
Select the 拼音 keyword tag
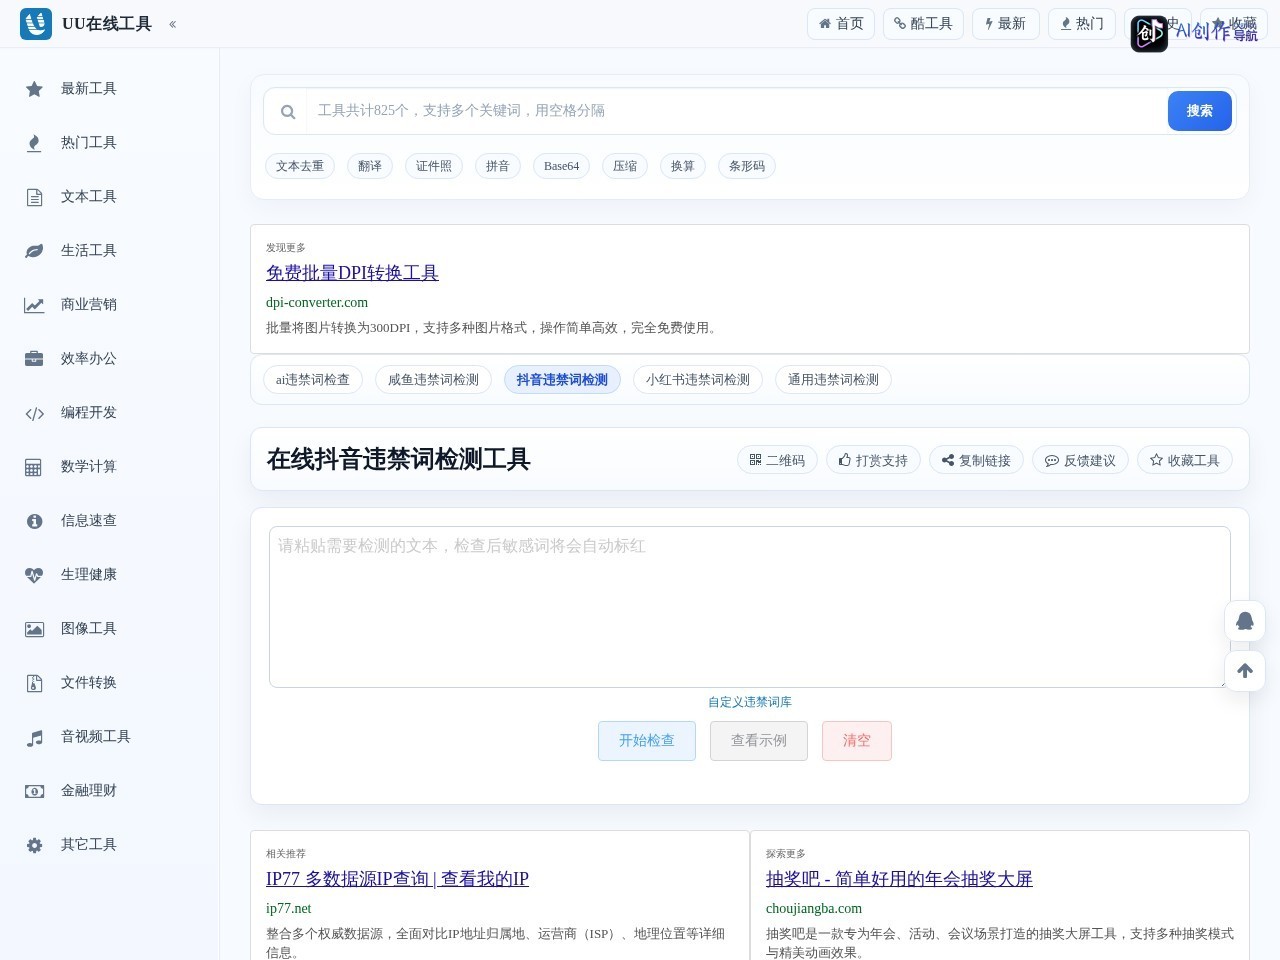(x=498, y=166)
